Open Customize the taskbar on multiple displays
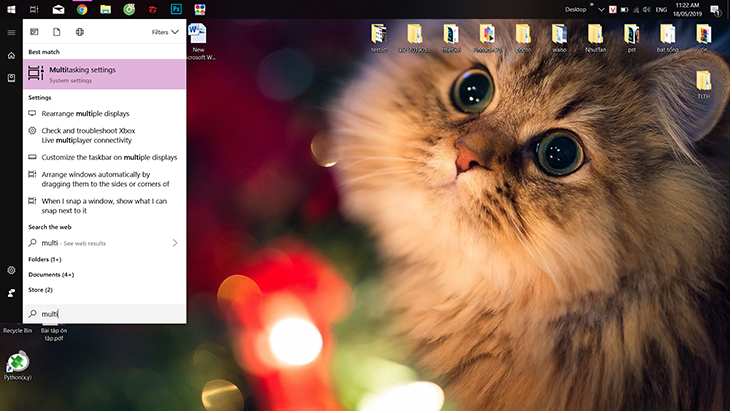 tap(105, 157)
